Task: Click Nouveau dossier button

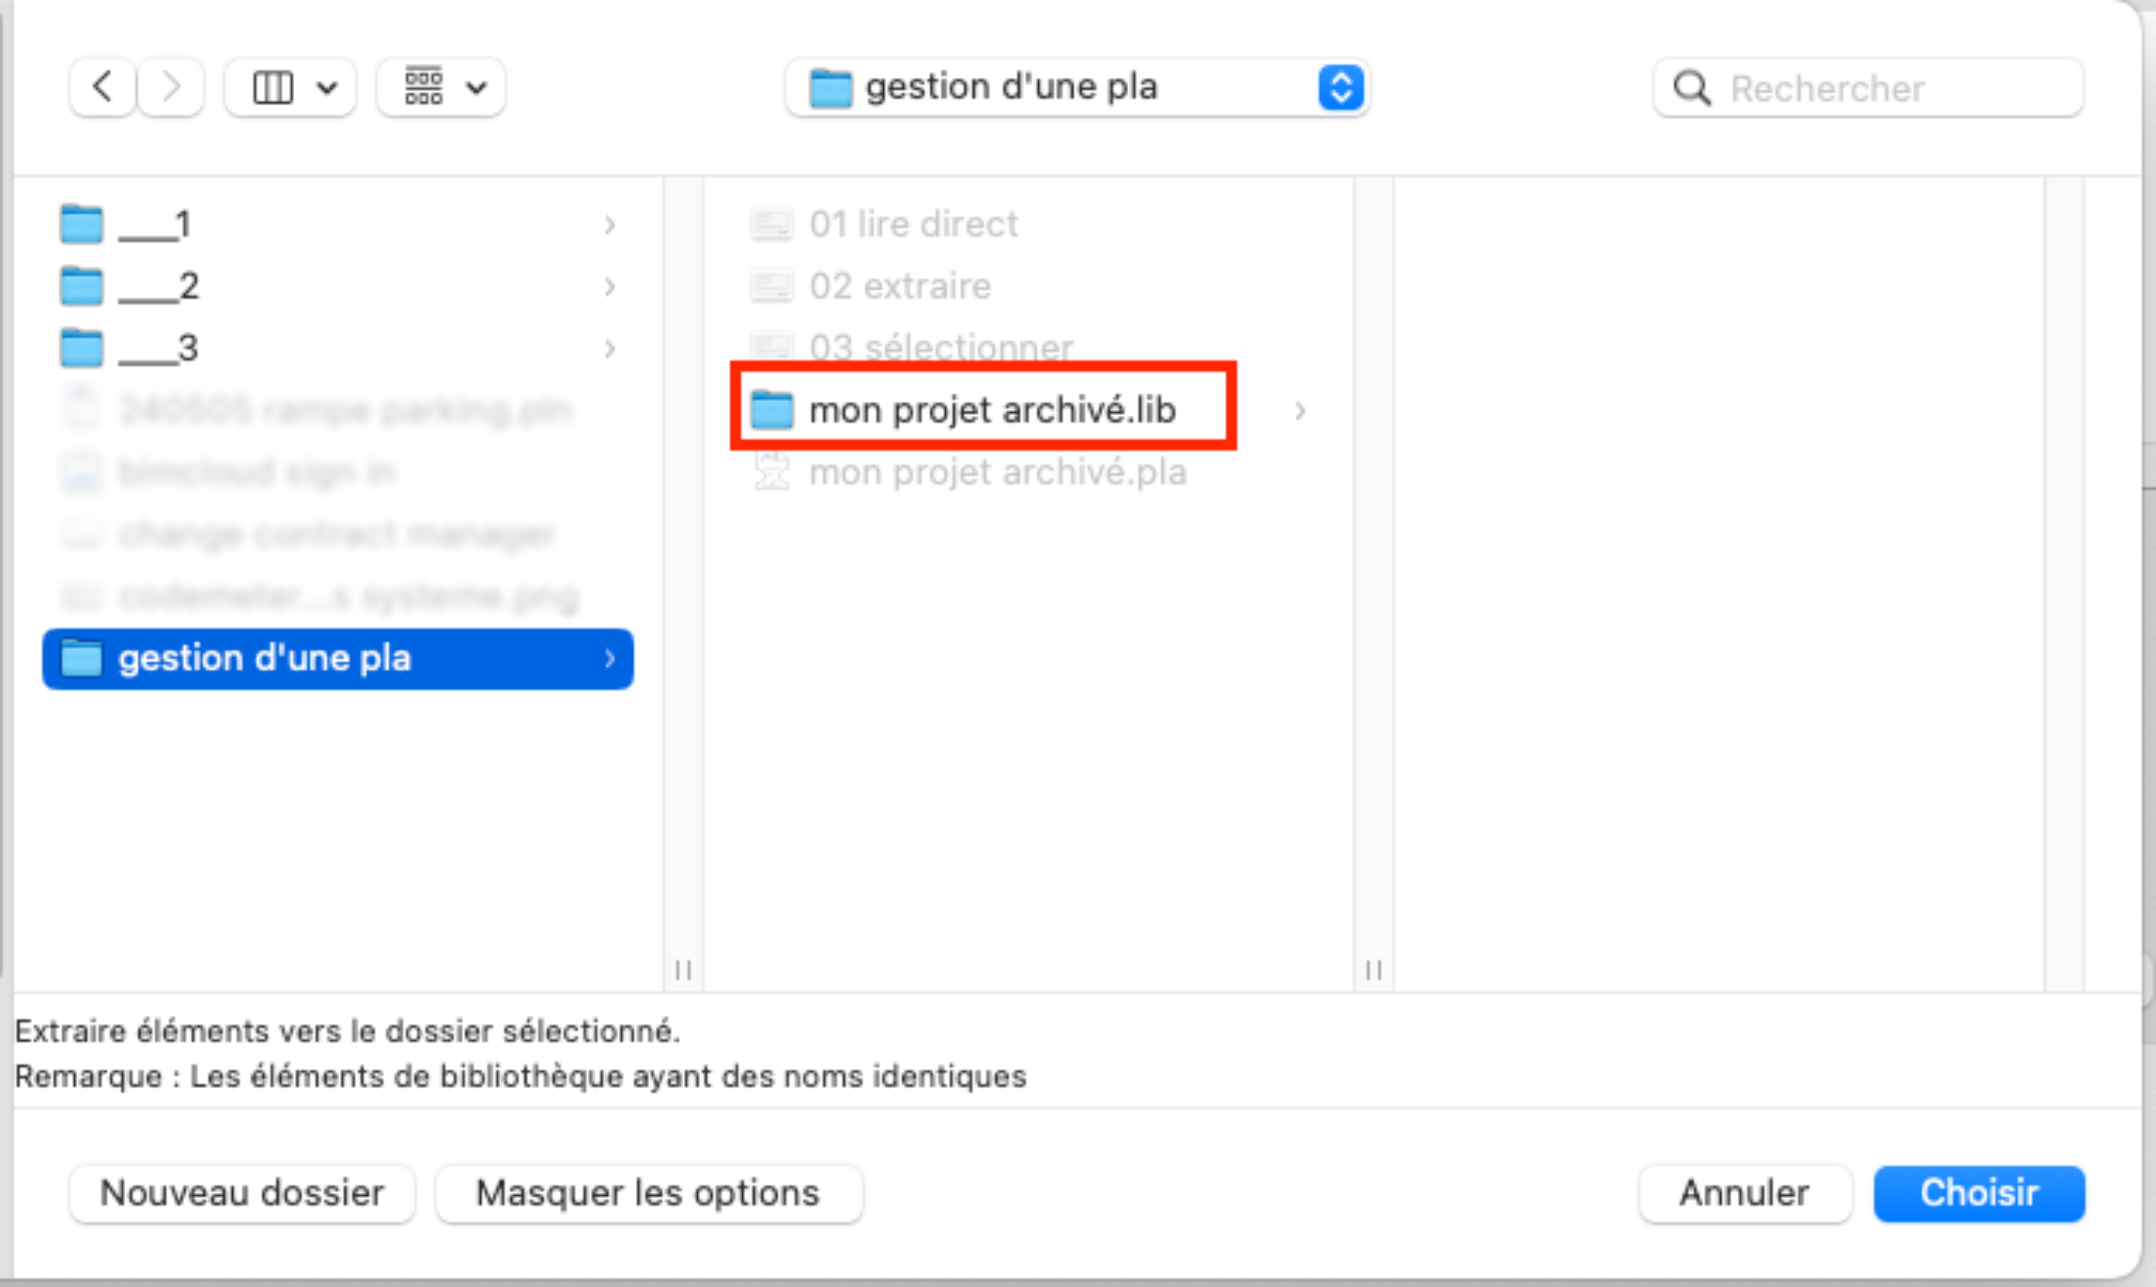Action: (x=242, y=1193)
